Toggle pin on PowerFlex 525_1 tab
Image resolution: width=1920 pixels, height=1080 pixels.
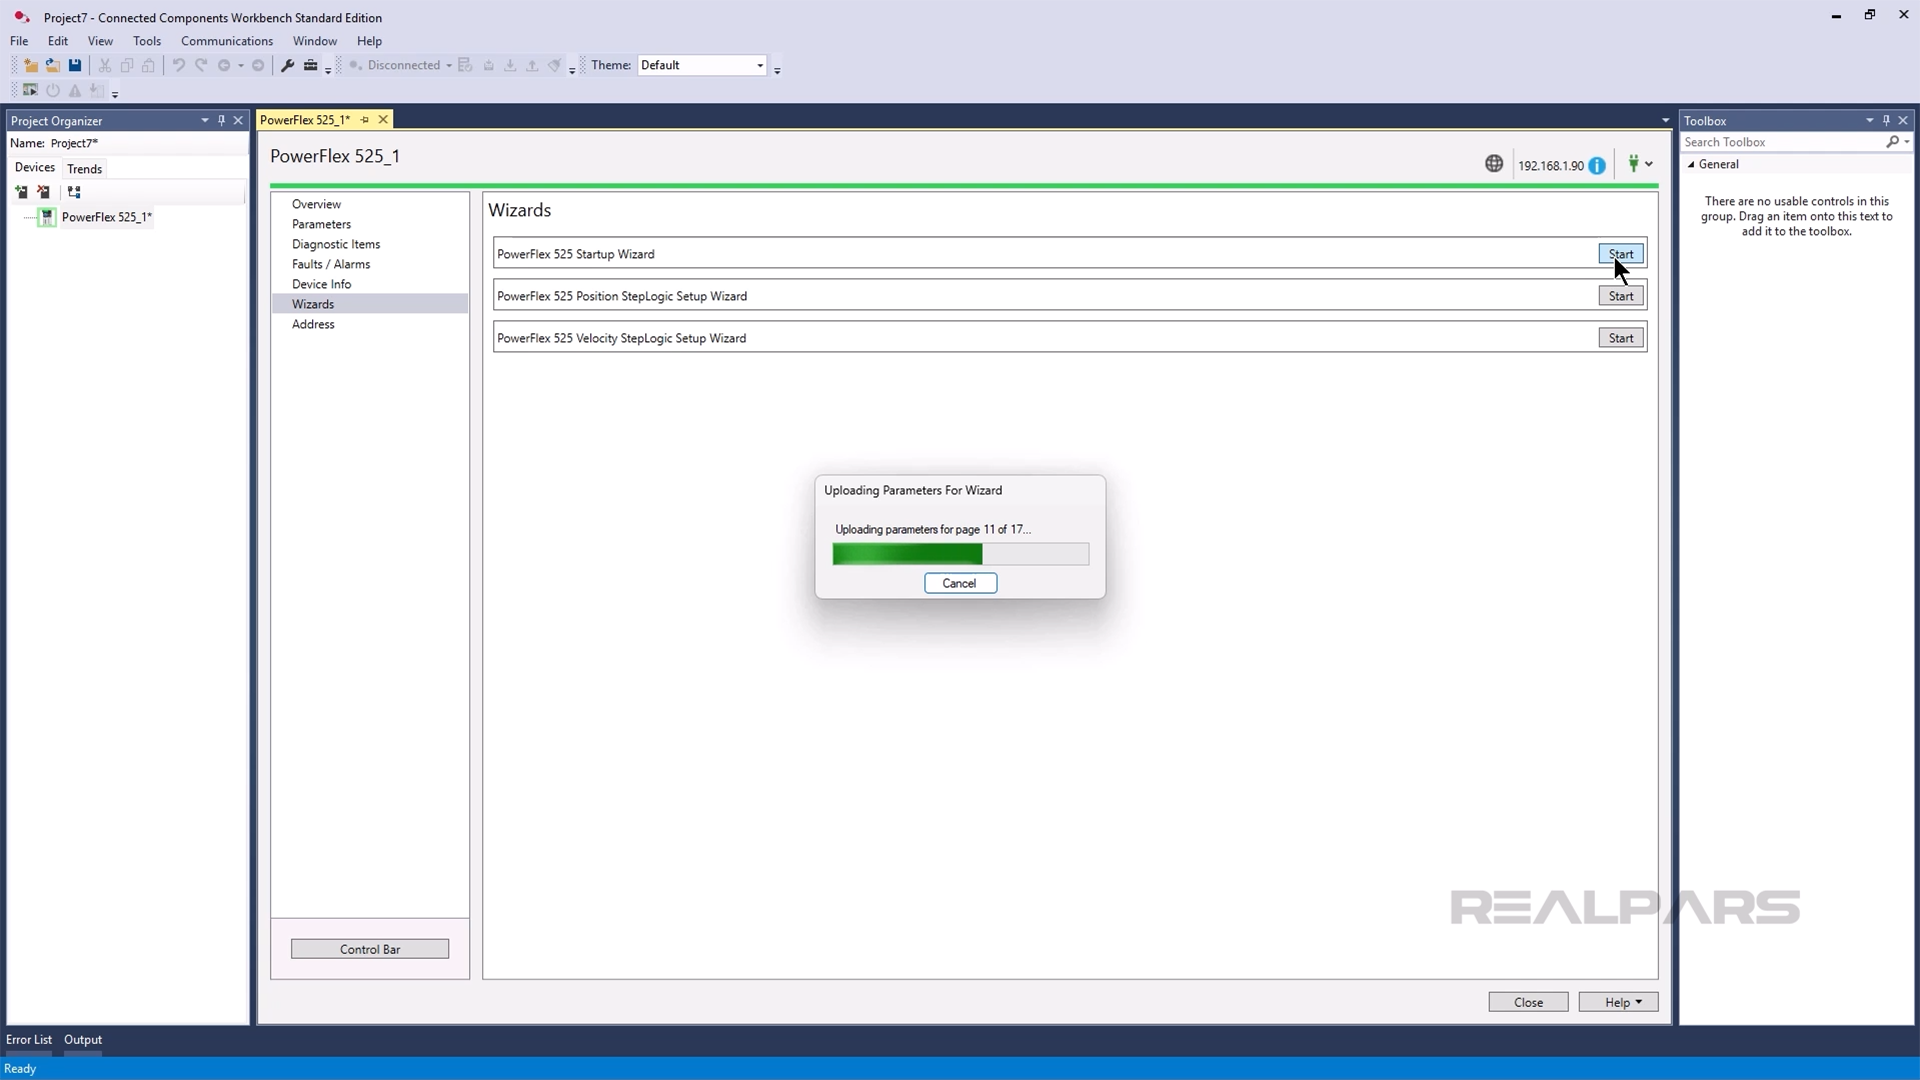pos(365,120)
